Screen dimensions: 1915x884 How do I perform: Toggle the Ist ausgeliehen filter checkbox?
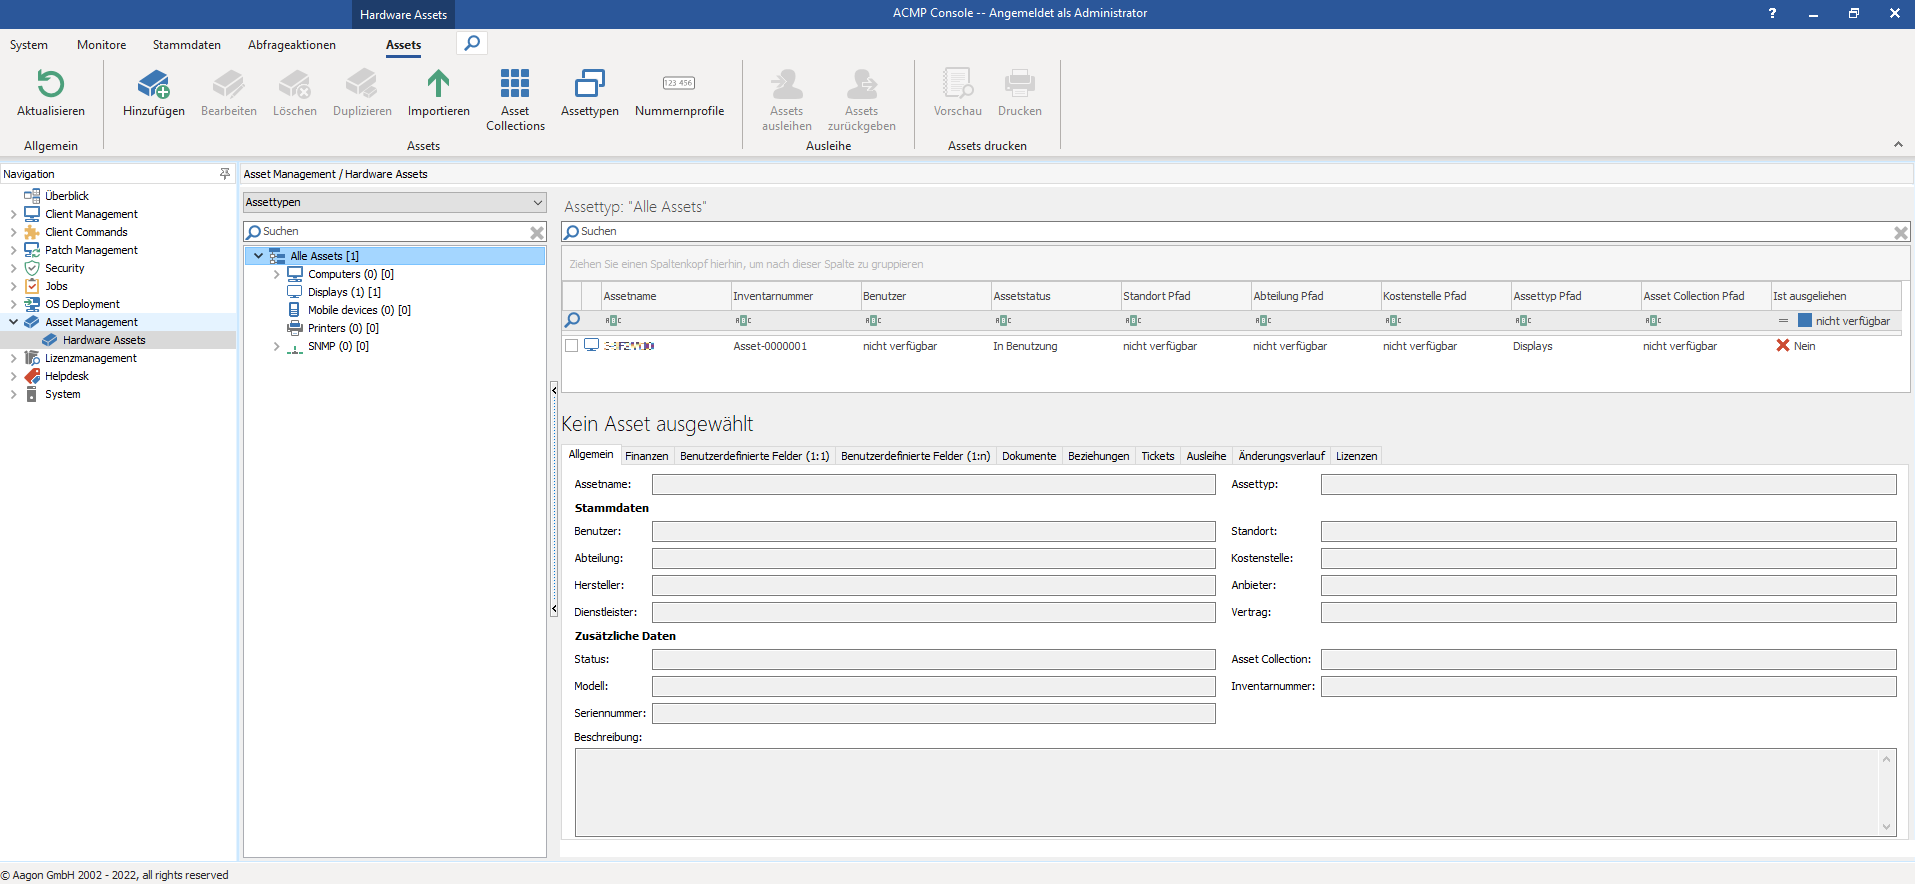click(x=1805, y=321)
